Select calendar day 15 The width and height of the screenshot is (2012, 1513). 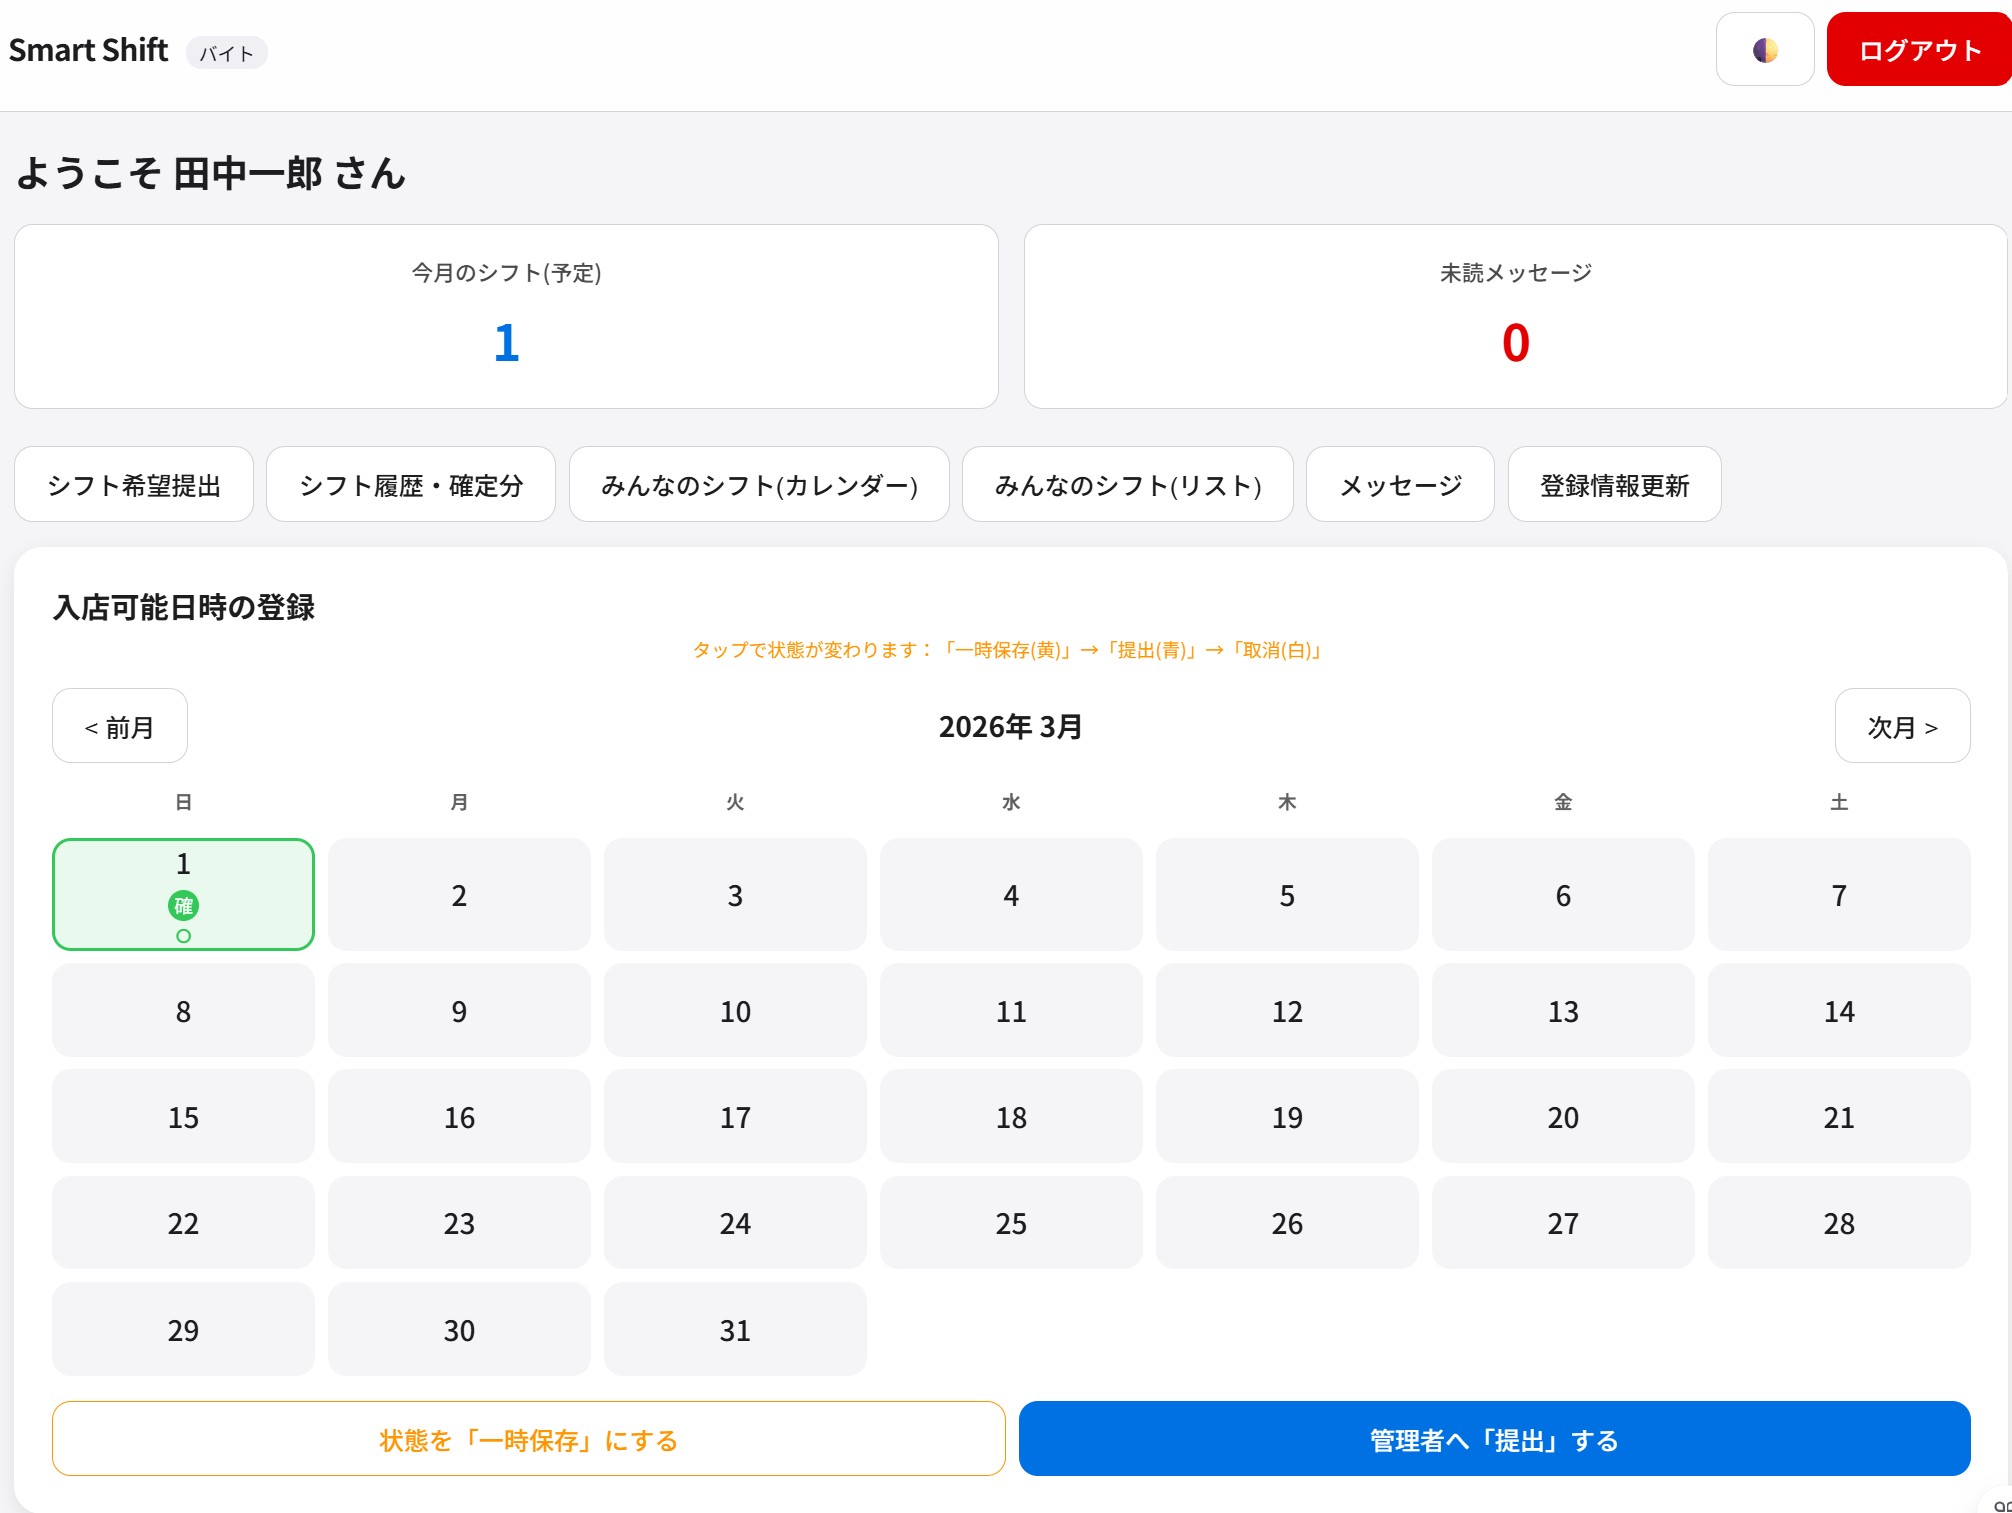(x=183, y=1116)
